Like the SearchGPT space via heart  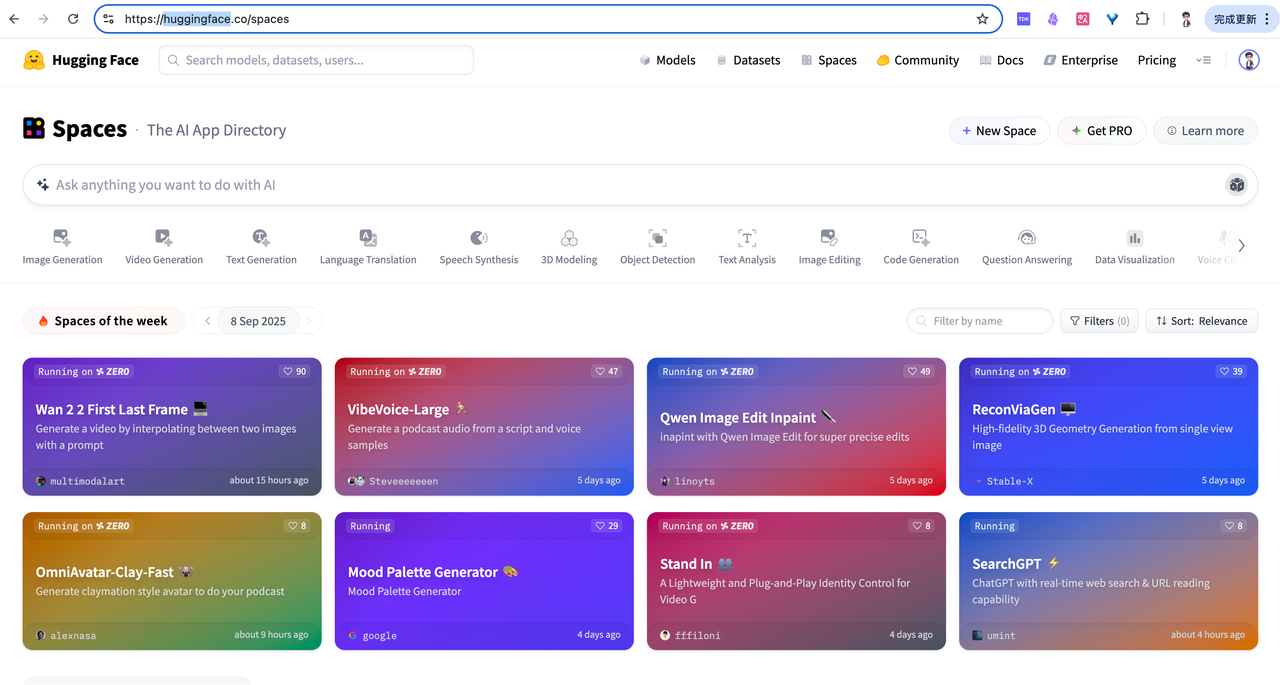click(1232, 526)
